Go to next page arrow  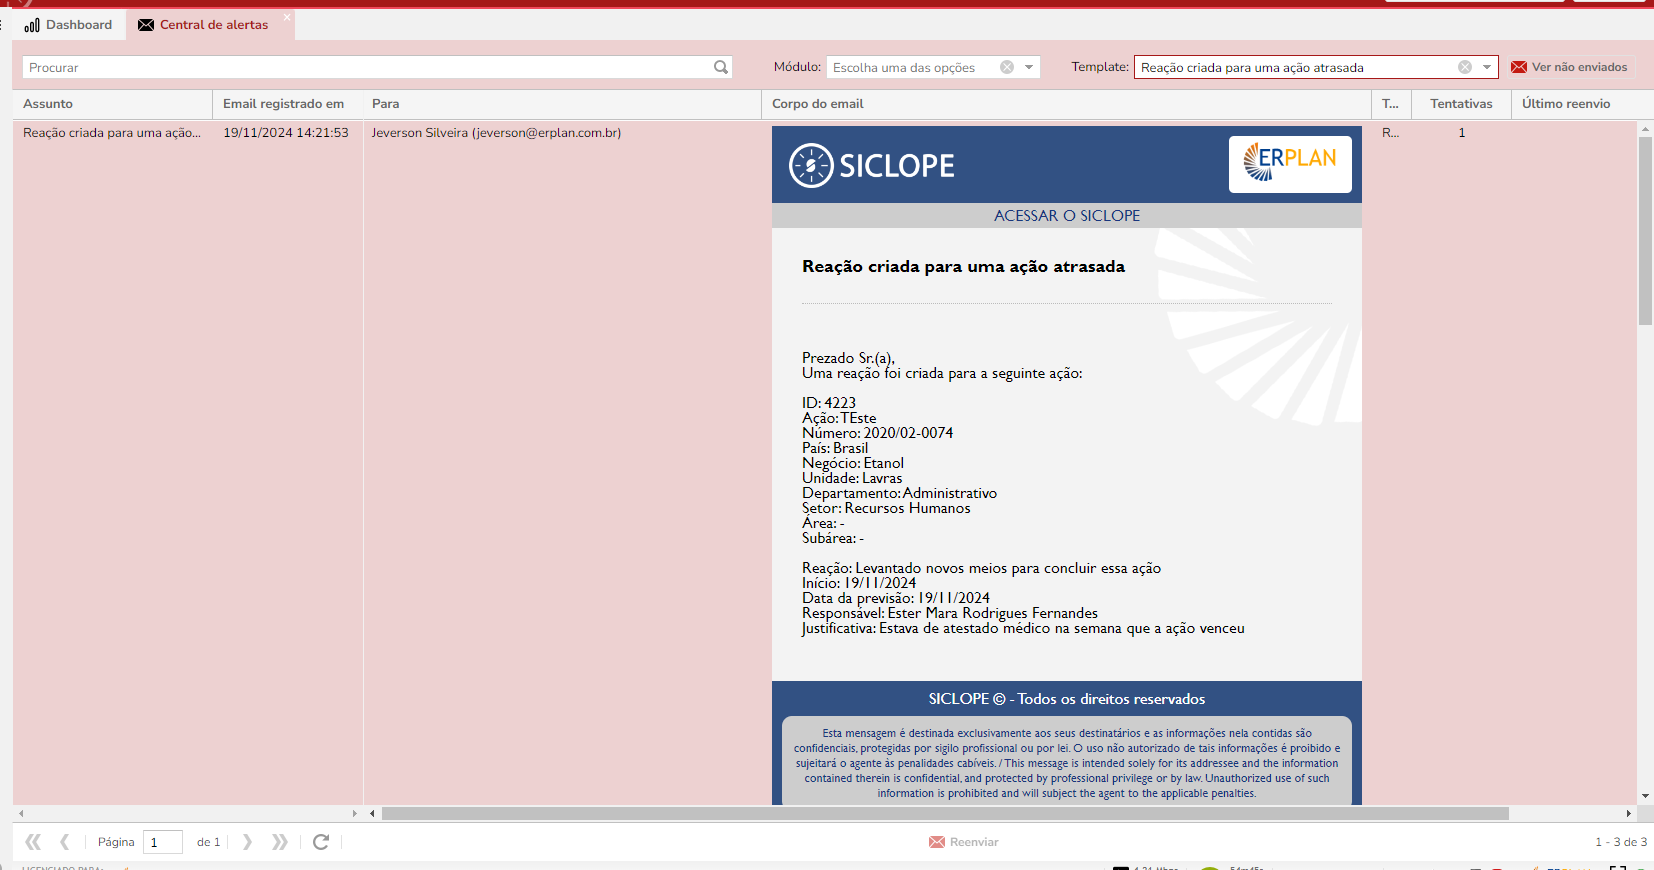point(247,842)
